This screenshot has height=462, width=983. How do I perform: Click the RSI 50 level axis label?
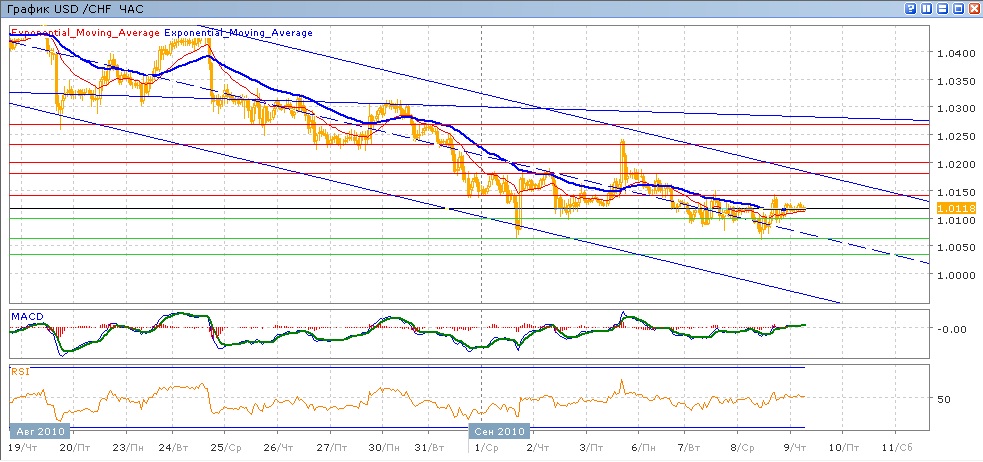tap(942, 398)
